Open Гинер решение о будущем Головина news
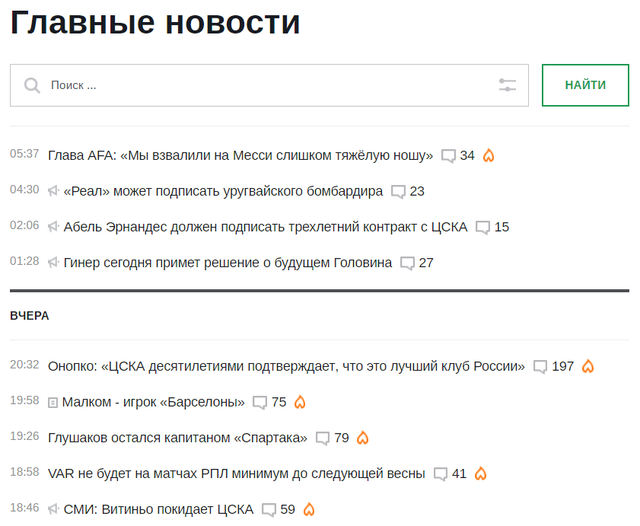This screenshot has width=640, height=526. pyautogui.click(x=228, y=262)
